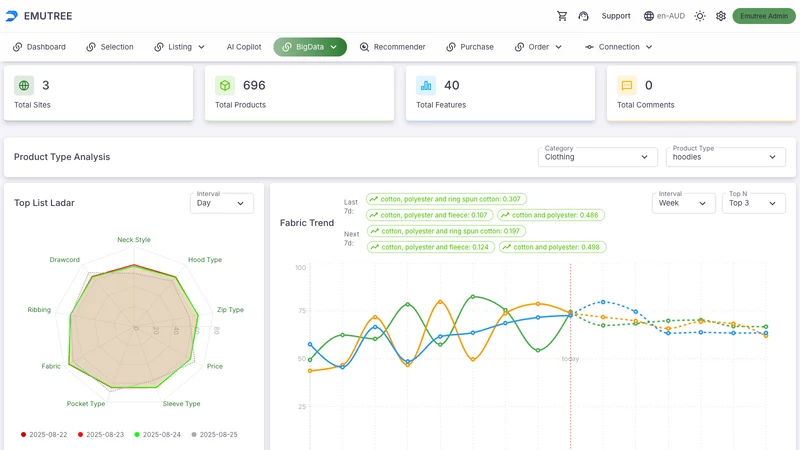
Task: Click the Pocket Type radar axis label
Action: click(86, 404)
